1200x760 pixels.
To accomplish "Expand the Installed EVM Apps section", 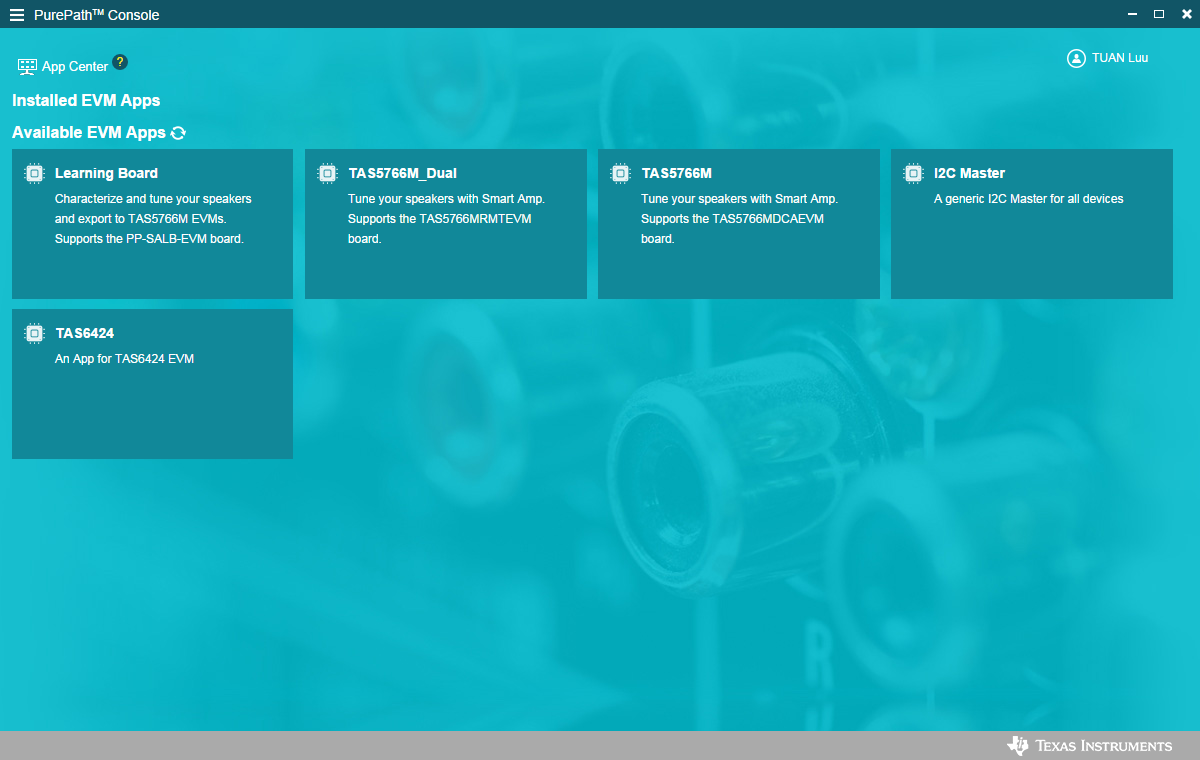I will (86, 101).
